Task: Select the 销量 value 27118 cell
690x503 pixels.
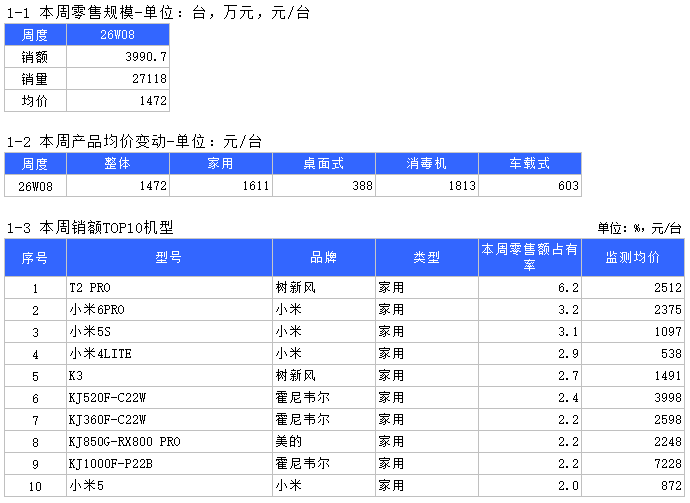Action: click(x=117, y=79)
